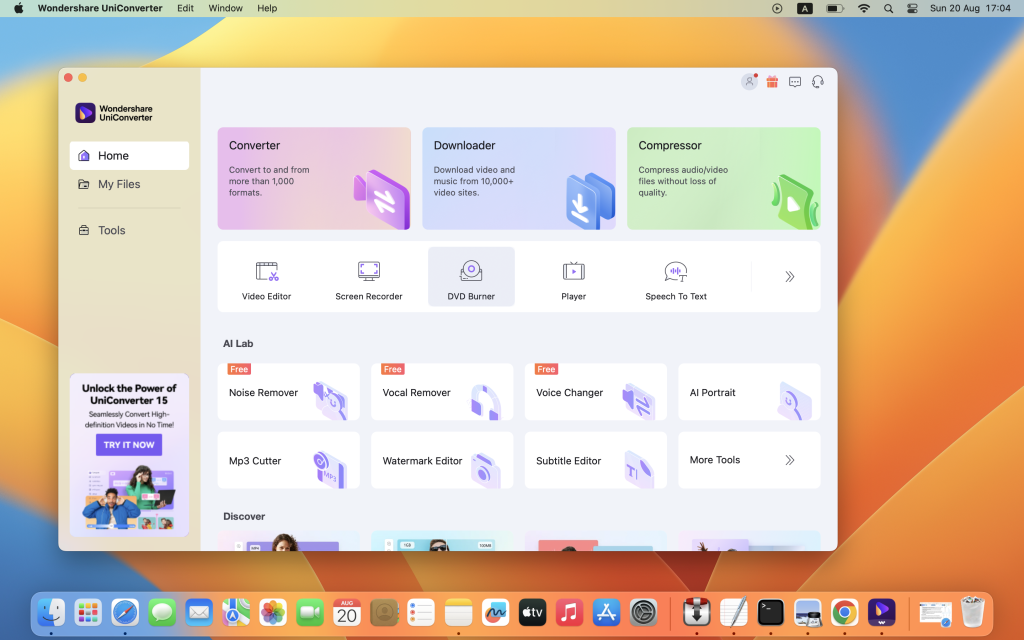The image size is (1024, 640).
Task: Open the Compressor card
Action: click(x=724, y=178)
